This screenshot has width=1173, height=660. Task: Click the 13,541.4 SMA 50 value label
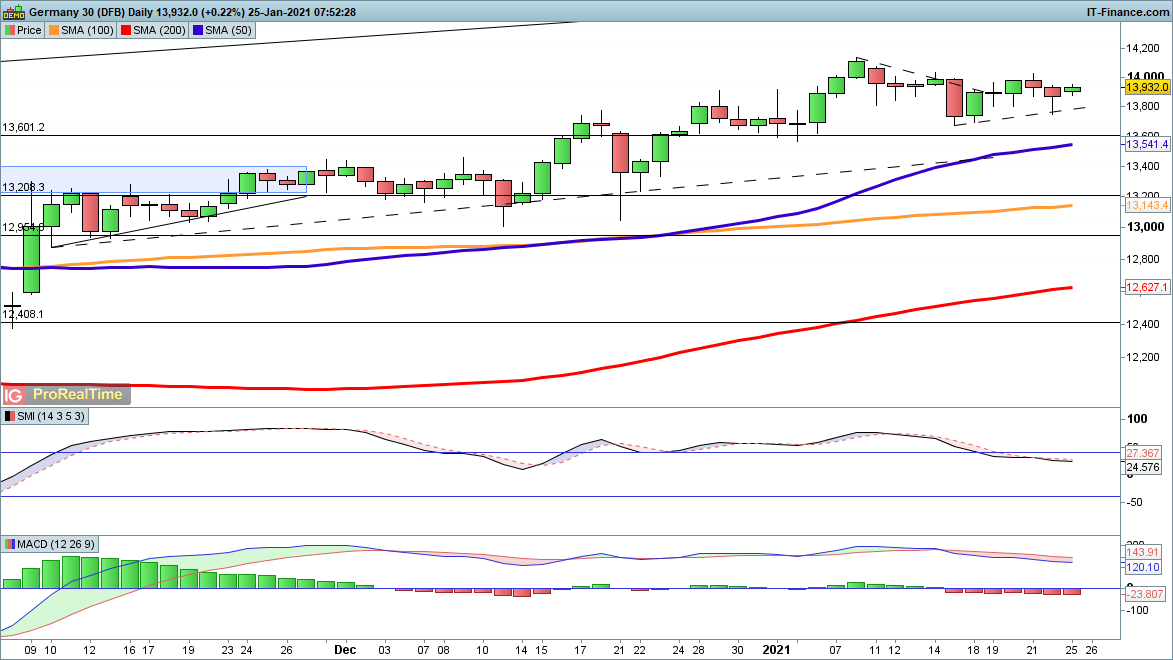1147,145
